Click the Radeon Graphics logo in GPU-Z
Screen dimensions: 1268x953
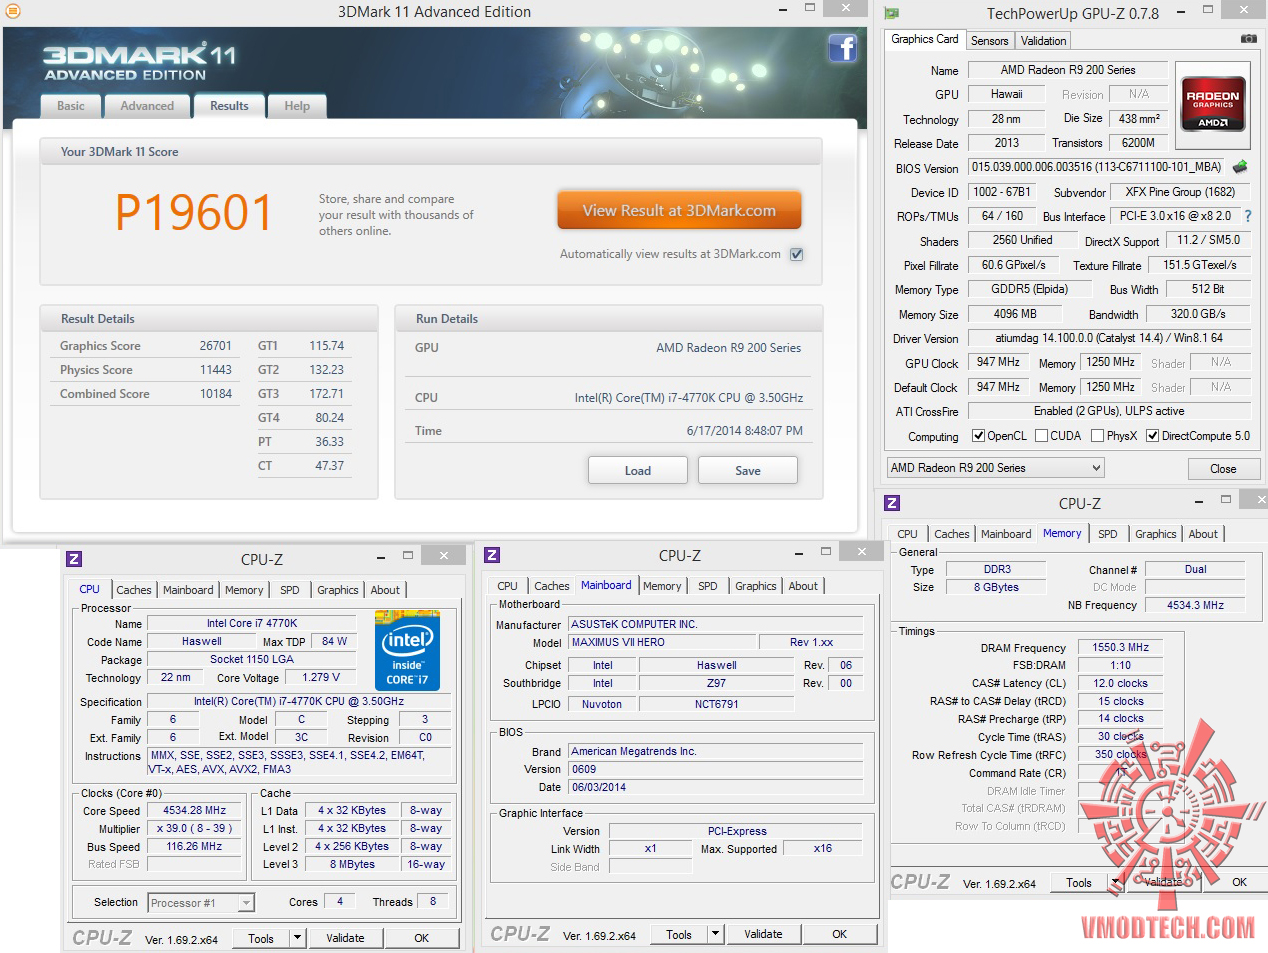[1213, 105]
